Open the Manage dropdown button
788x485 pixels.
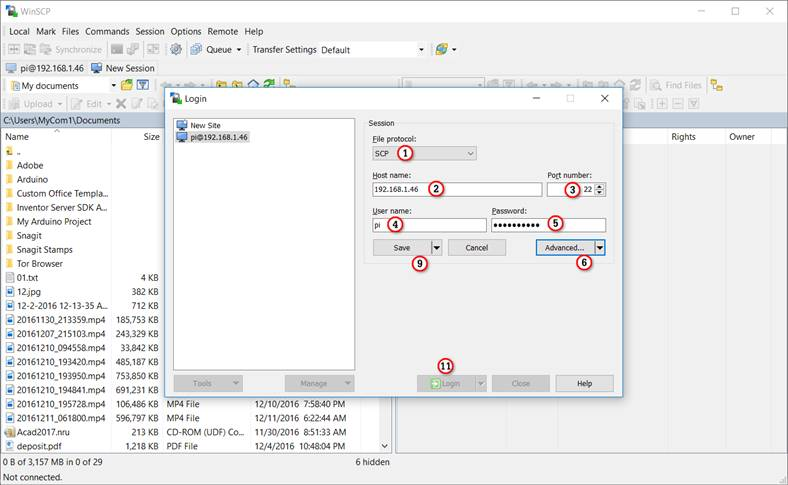click(319, 383)
